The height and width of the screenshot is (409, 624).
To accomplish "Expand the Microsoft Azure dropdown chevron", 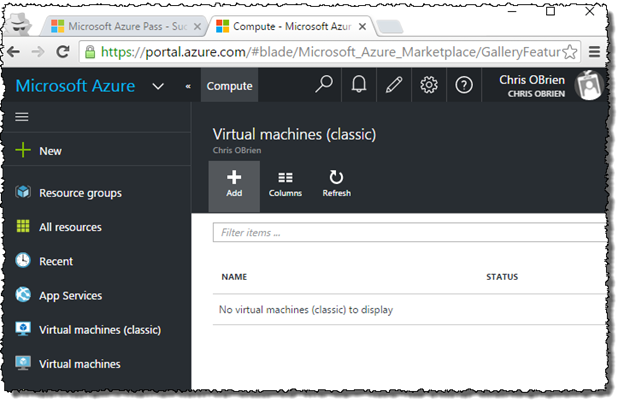I will [x=158, y=86].
